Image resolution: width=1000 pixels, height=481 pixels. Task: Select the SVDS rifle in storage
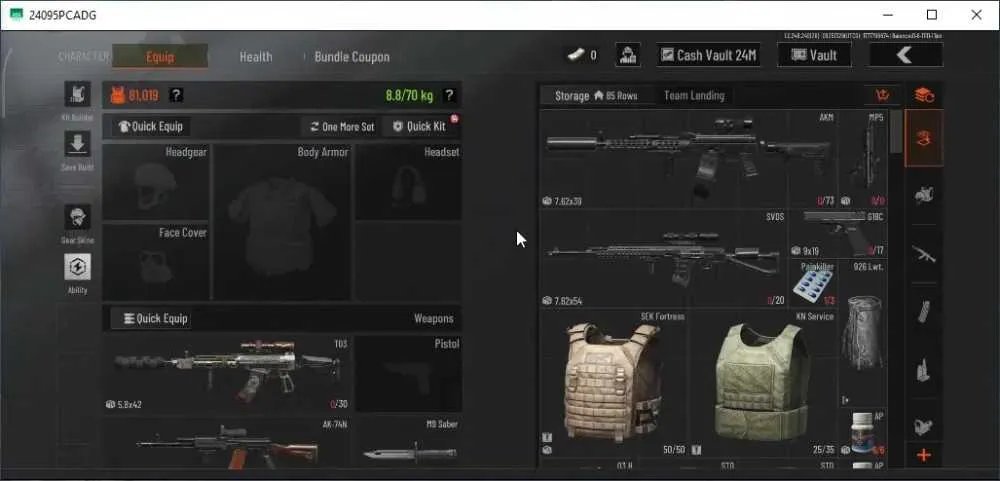pyautogui.click(x=663, y=258)
